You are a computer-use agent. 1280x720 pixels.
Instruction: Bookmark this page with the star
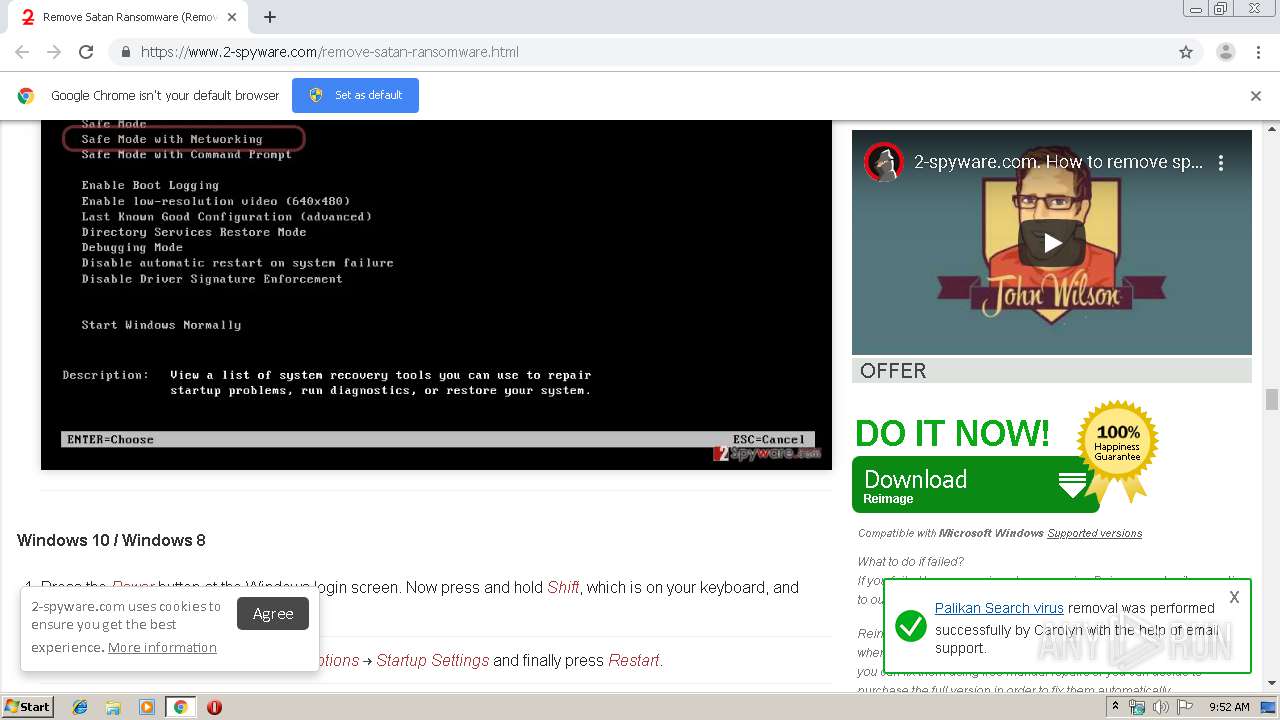tap(1186, 52)
